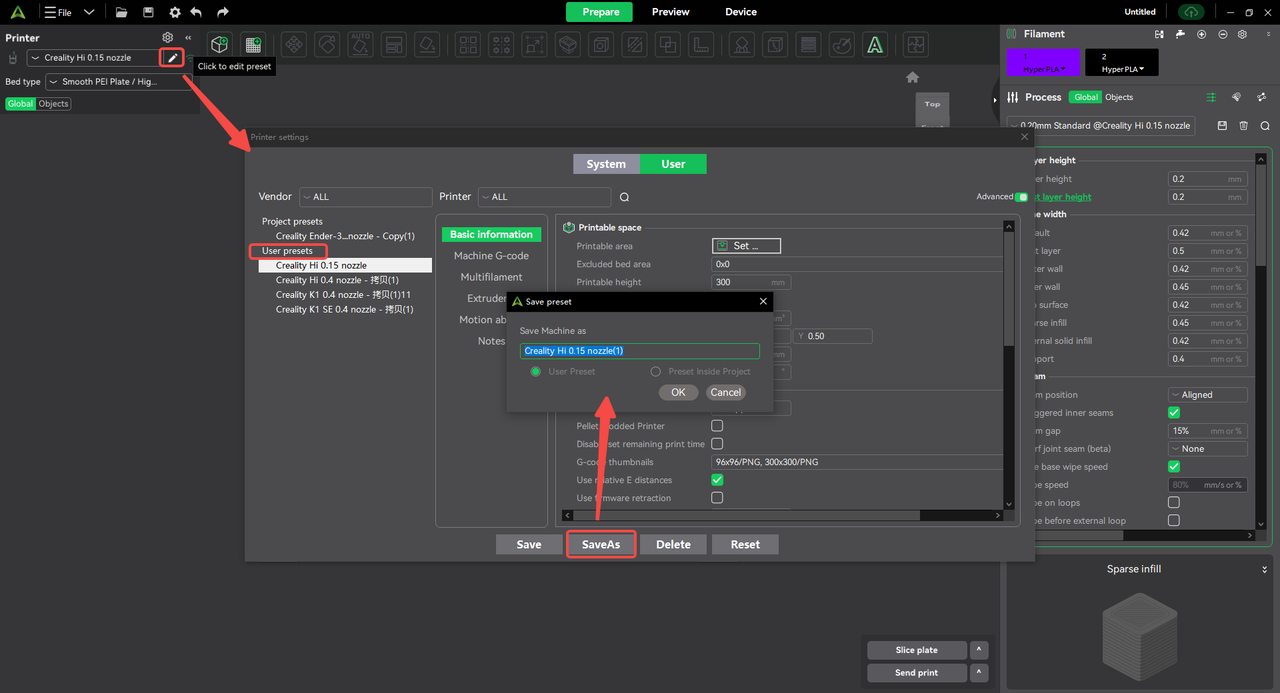Viewport: 1280px width, 693px height.
Task: Select Creality K1 SE 0.4 nozzle preset
Action: pos(345,309)
